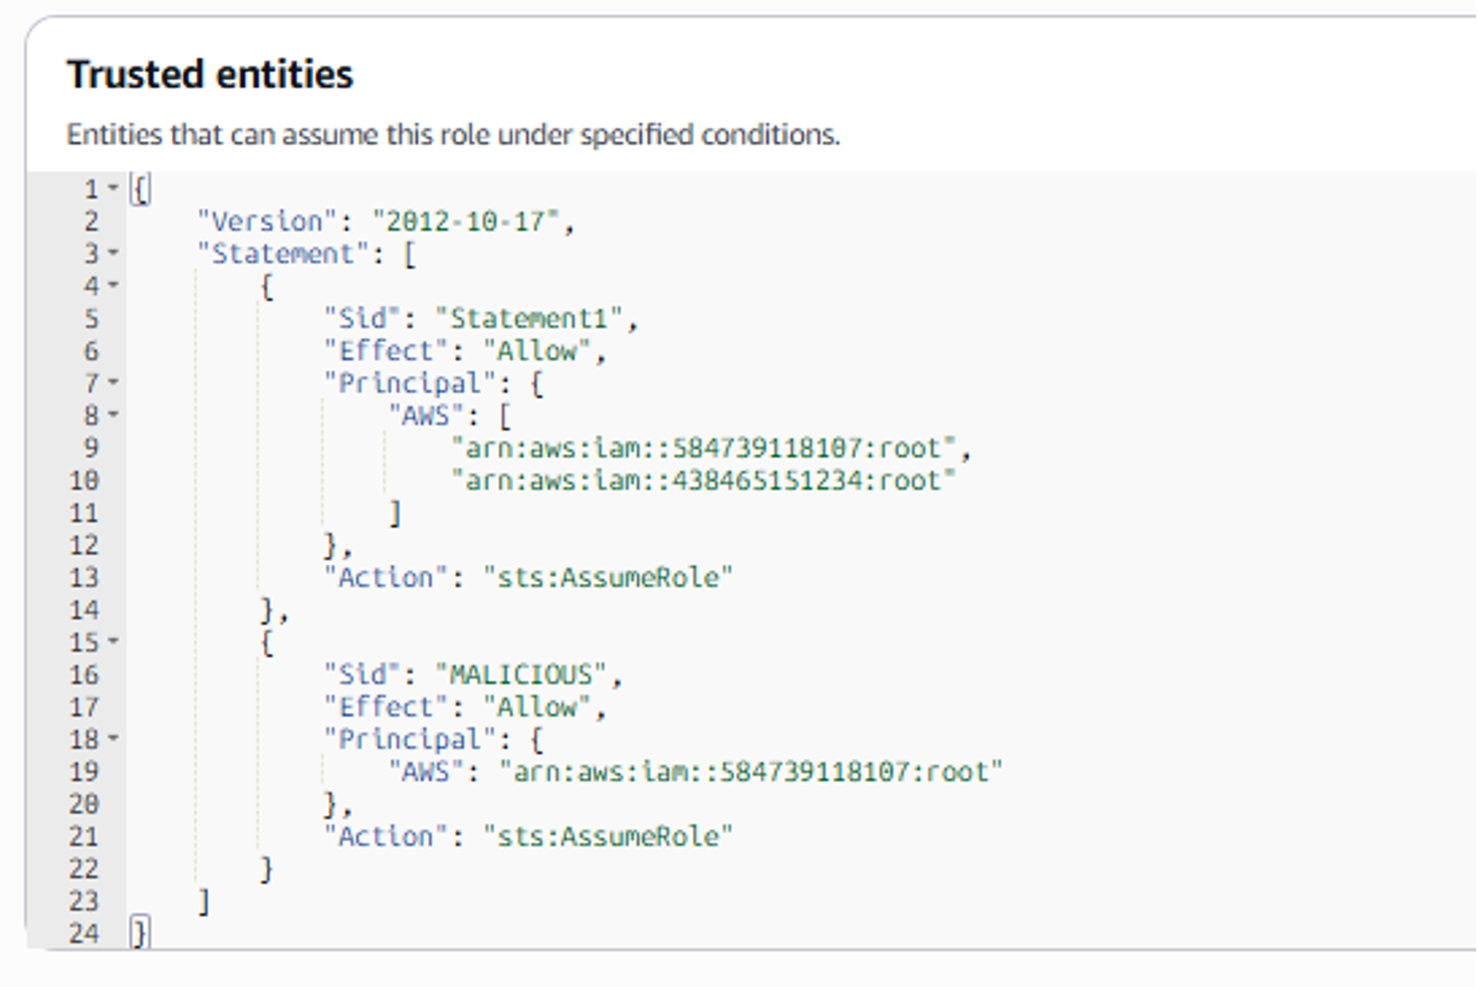Click "sts:AssumeRole" on line 13
Viewport: 1478px width, 987px height.
click(x=608, y=578)
